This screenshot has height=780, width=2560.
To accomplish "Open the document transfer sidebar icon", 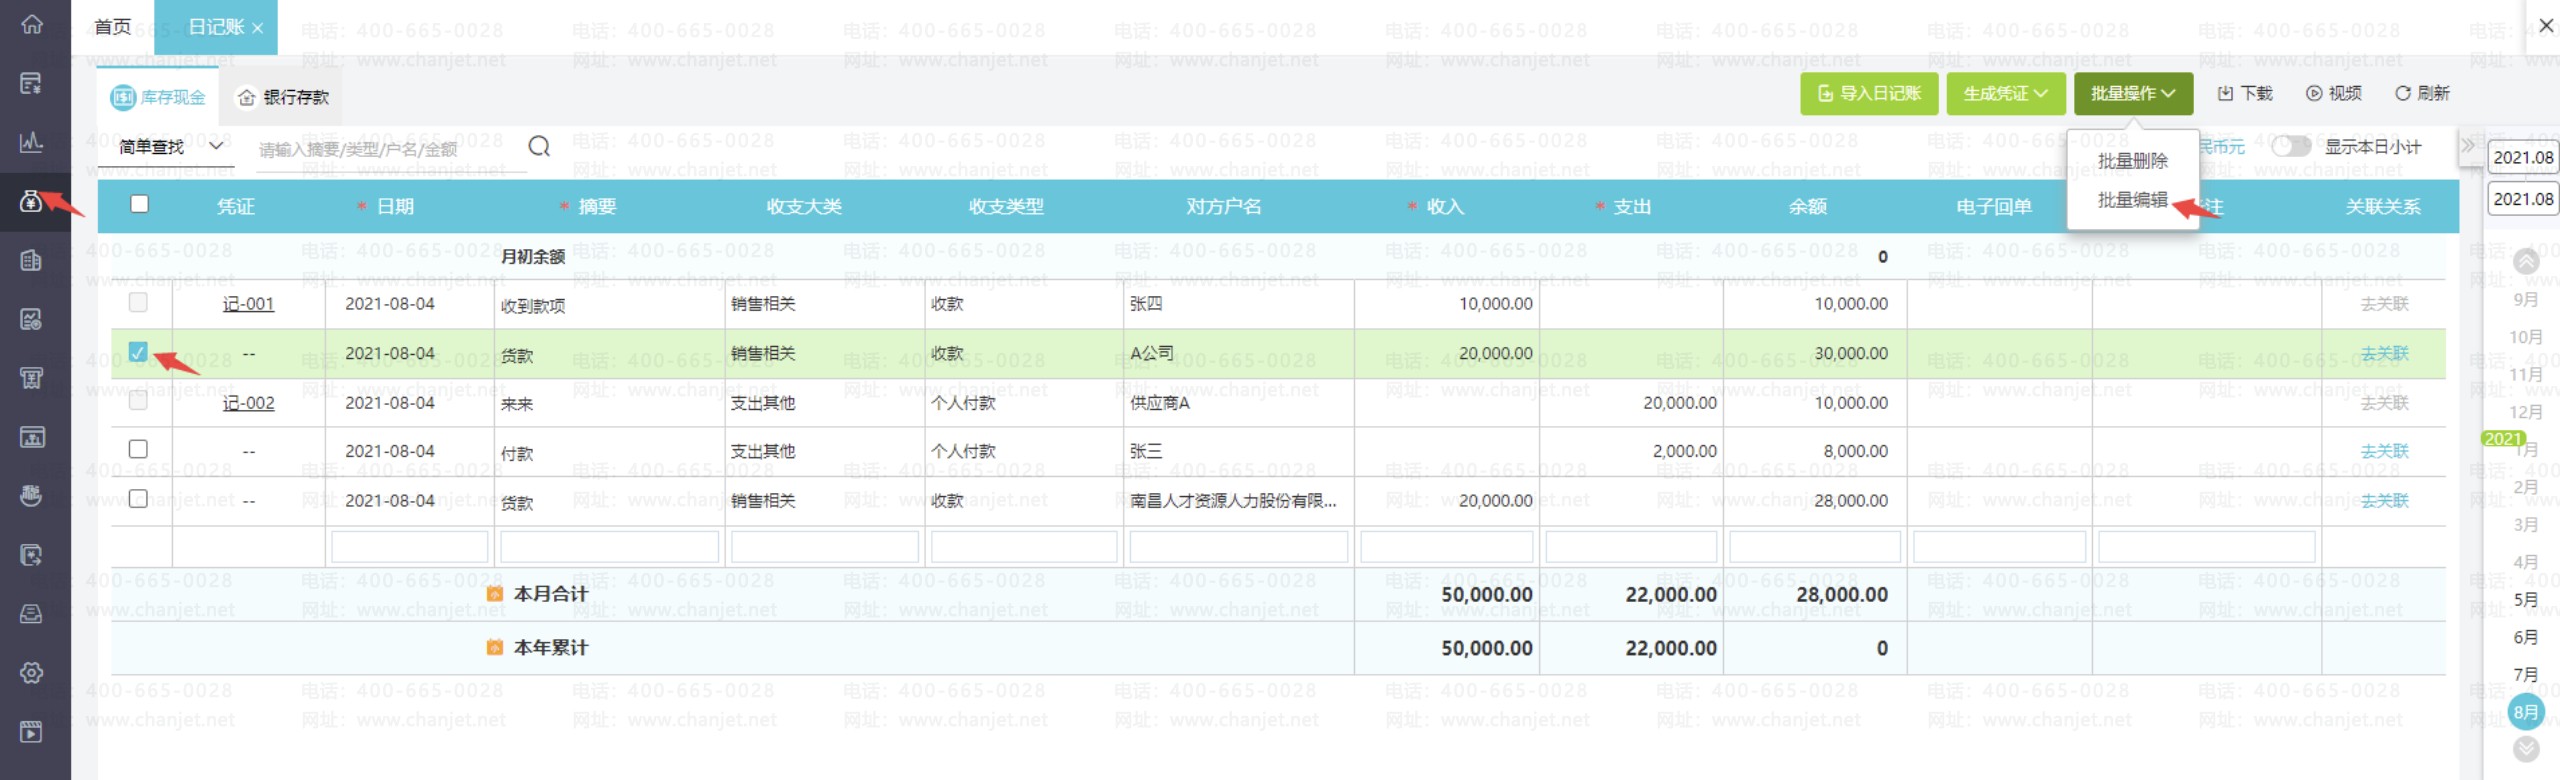I will coord(32,555).
